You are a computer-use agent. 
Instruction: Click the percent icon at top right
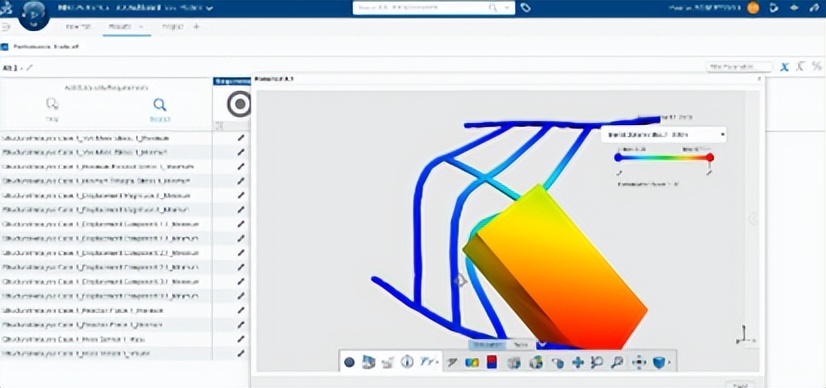[817, 66]
